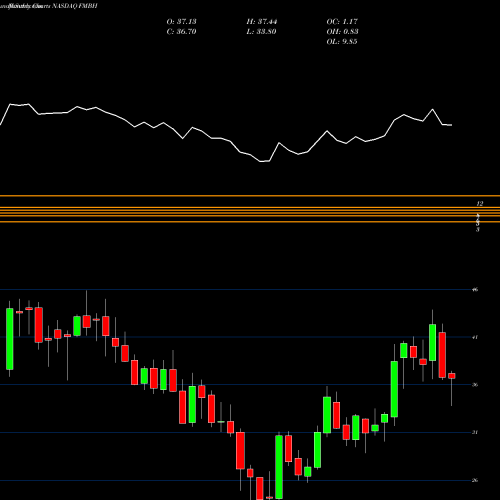Select the 'OH: 0.83' value
500x500 pixels.
pyautogui.click(x=342, y=32)
